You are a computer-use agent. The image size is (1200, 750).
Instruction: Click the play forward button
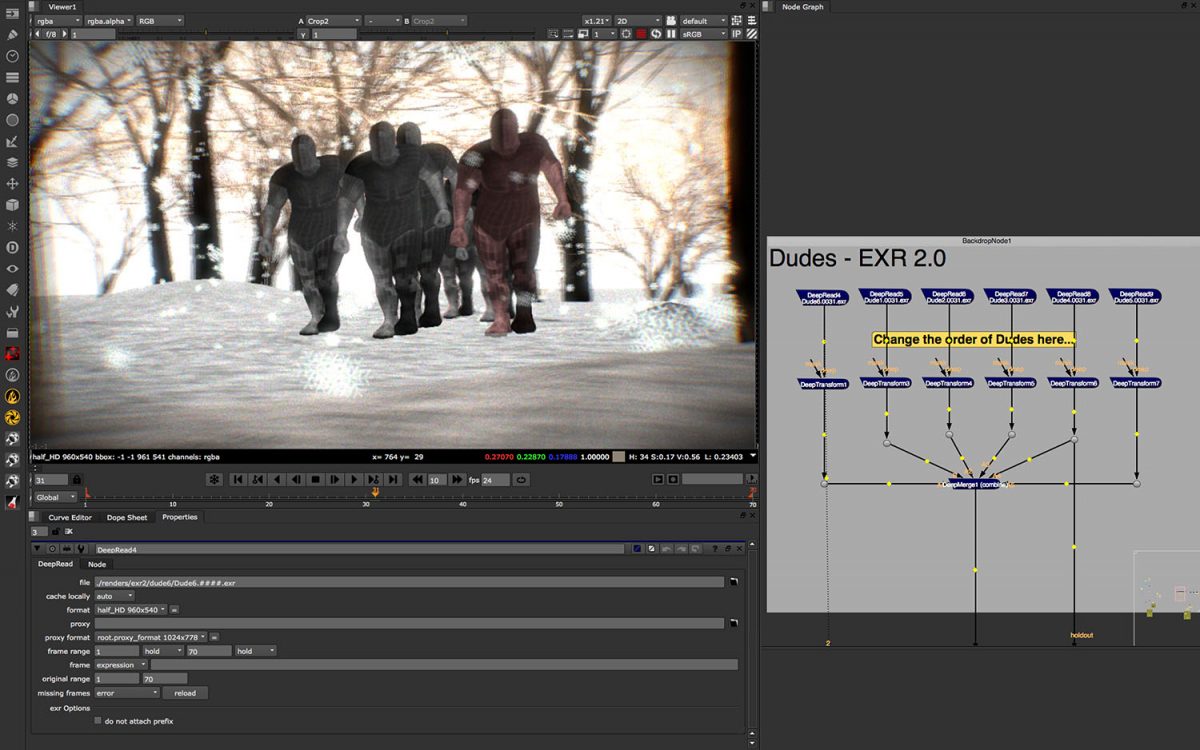(x=354, y=479)
